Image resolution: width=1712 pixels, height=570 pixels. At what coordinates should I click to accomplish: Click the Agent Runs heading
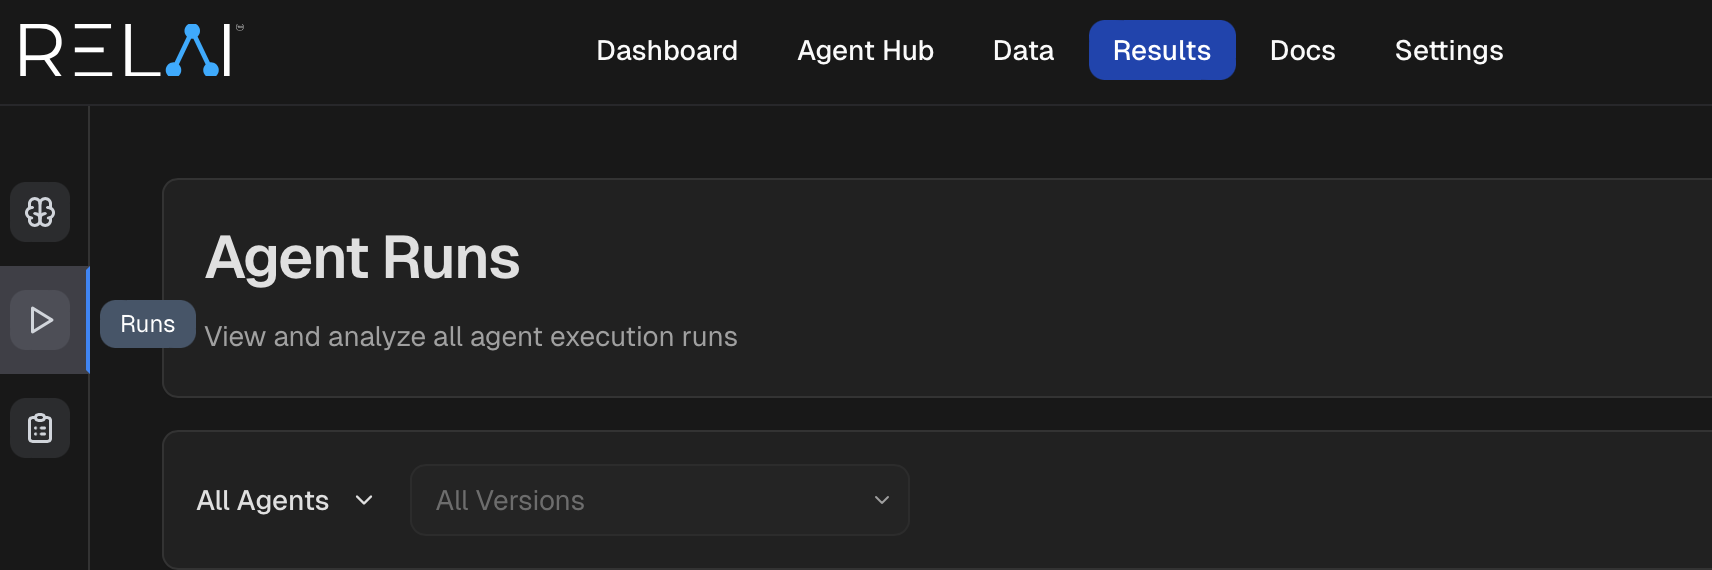point(362,258)
